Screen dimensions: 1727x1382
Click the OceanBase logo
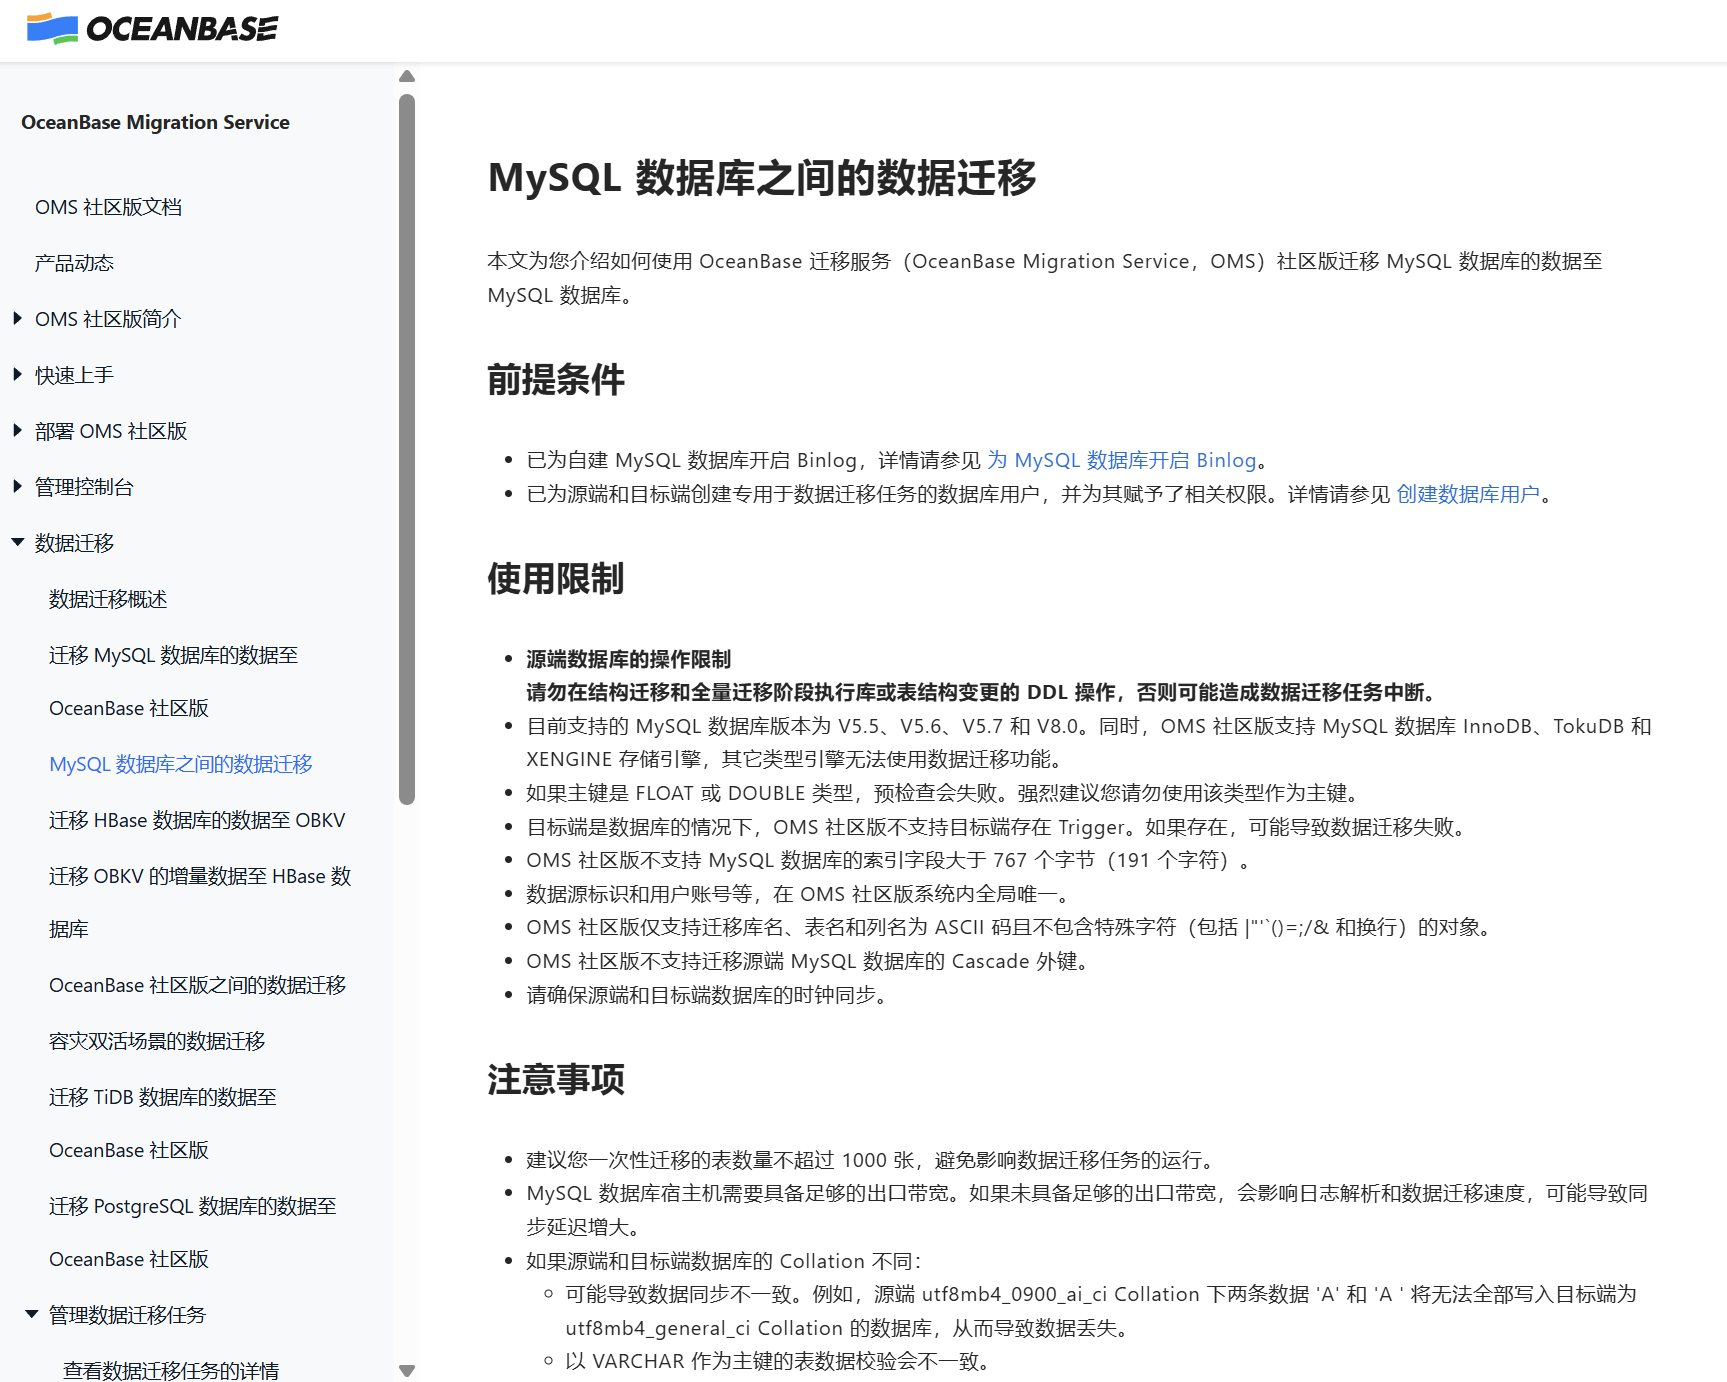152,29
